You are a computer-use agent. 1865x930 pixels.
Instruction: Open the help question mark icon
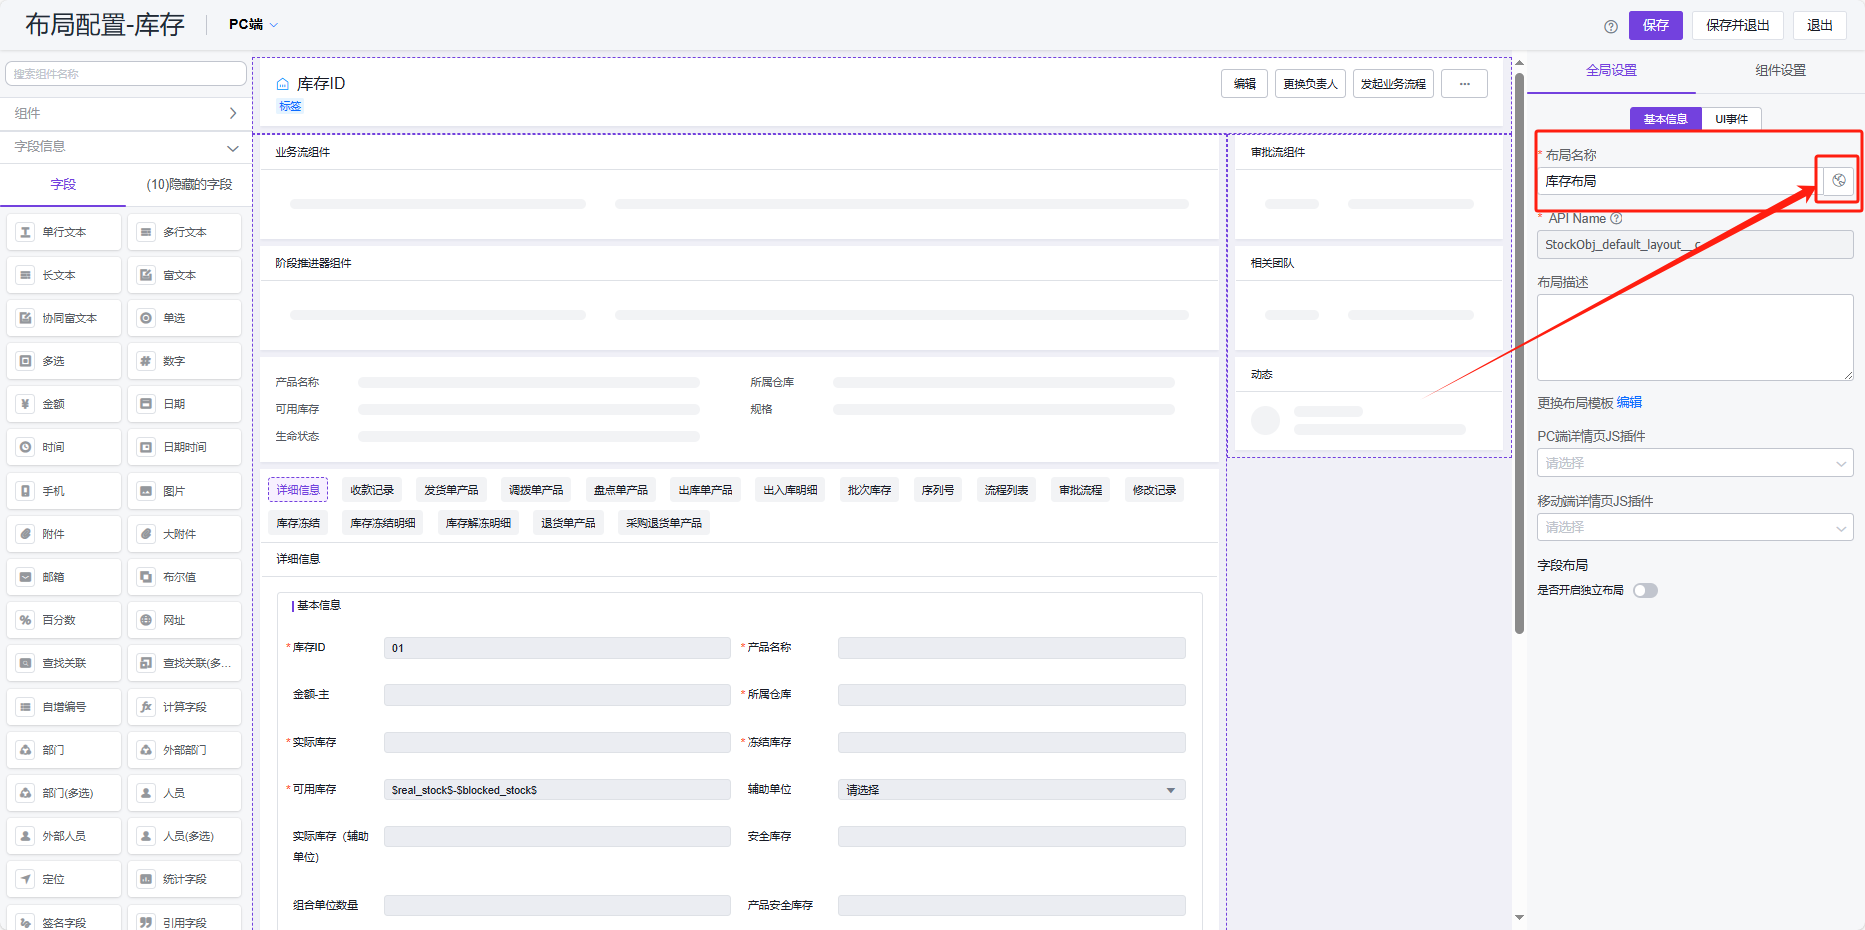pyautogui.click(x=1611, y=26)
